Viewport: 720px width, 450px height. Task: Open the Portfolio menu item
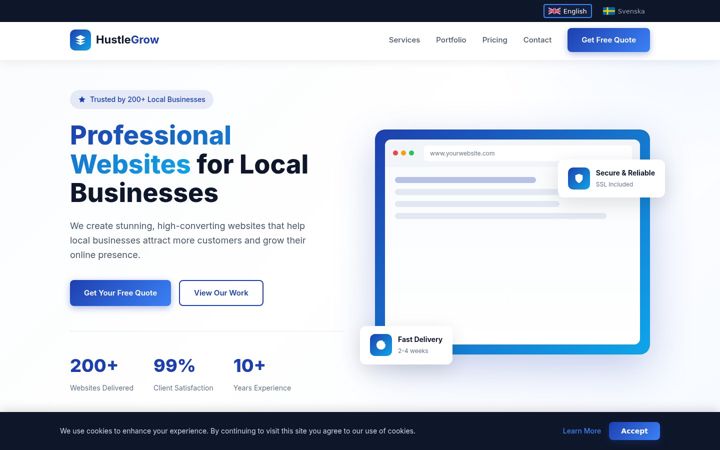click(x=451, y=40)
